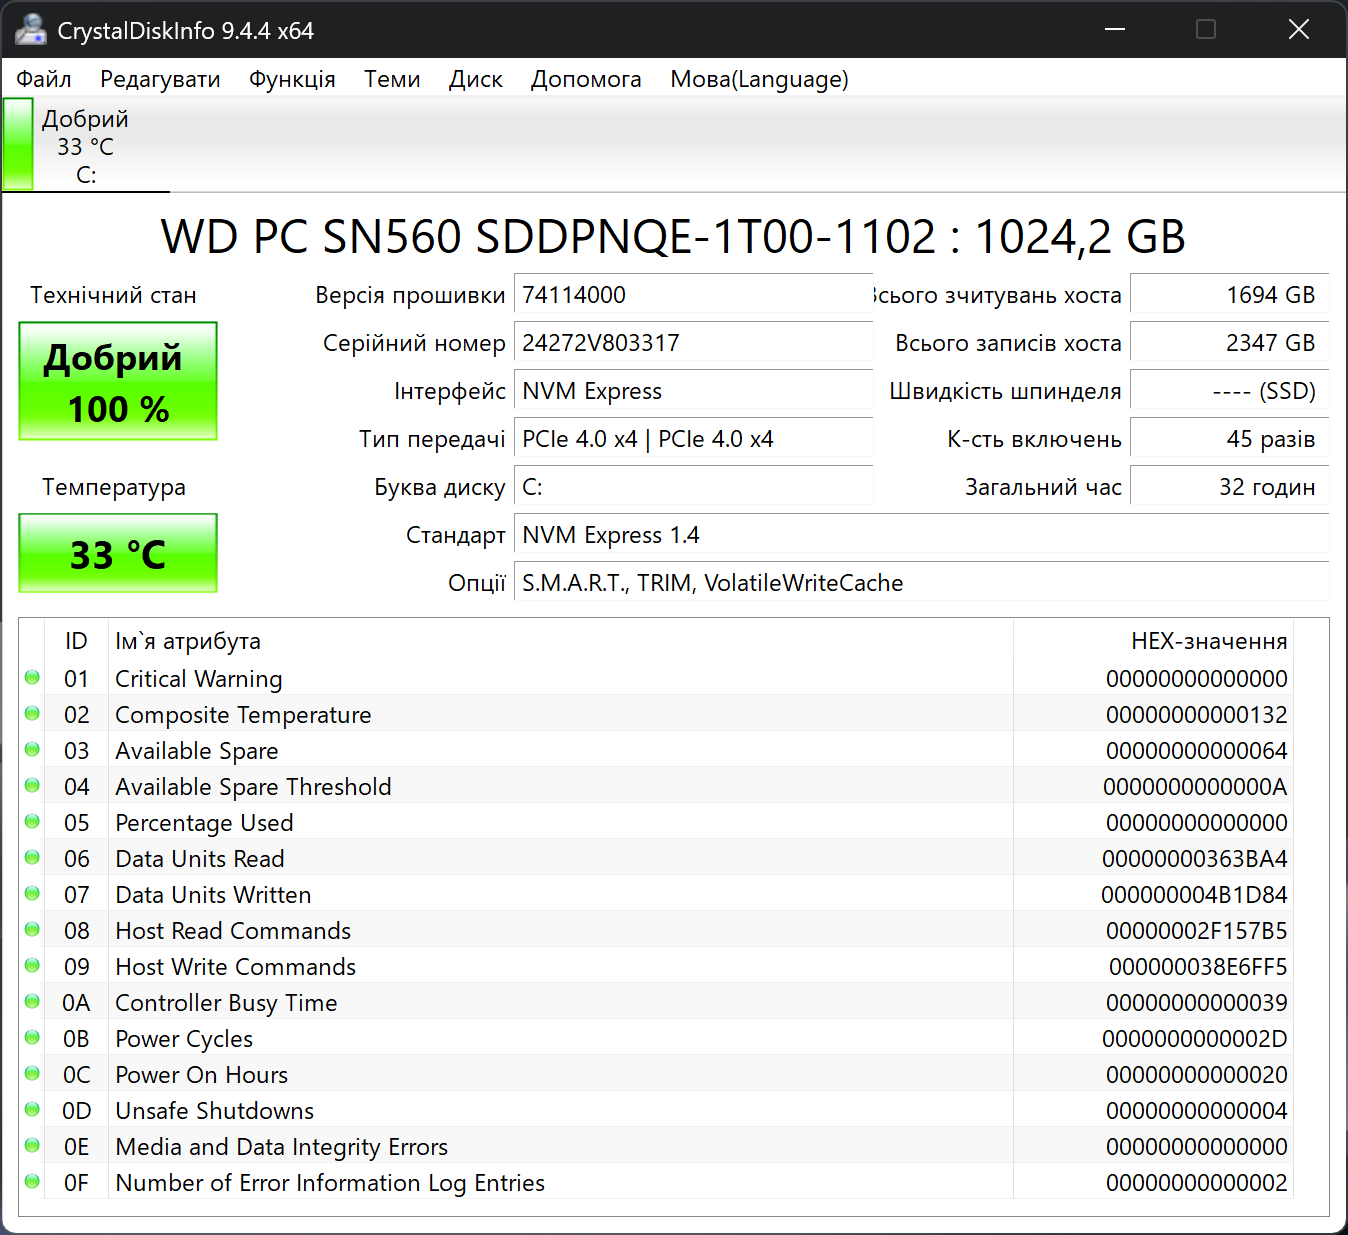Click the Добрий 100 % health status button
Image resolution: width=1348 pixels, height=1235 pixels.
click(118, 381)
